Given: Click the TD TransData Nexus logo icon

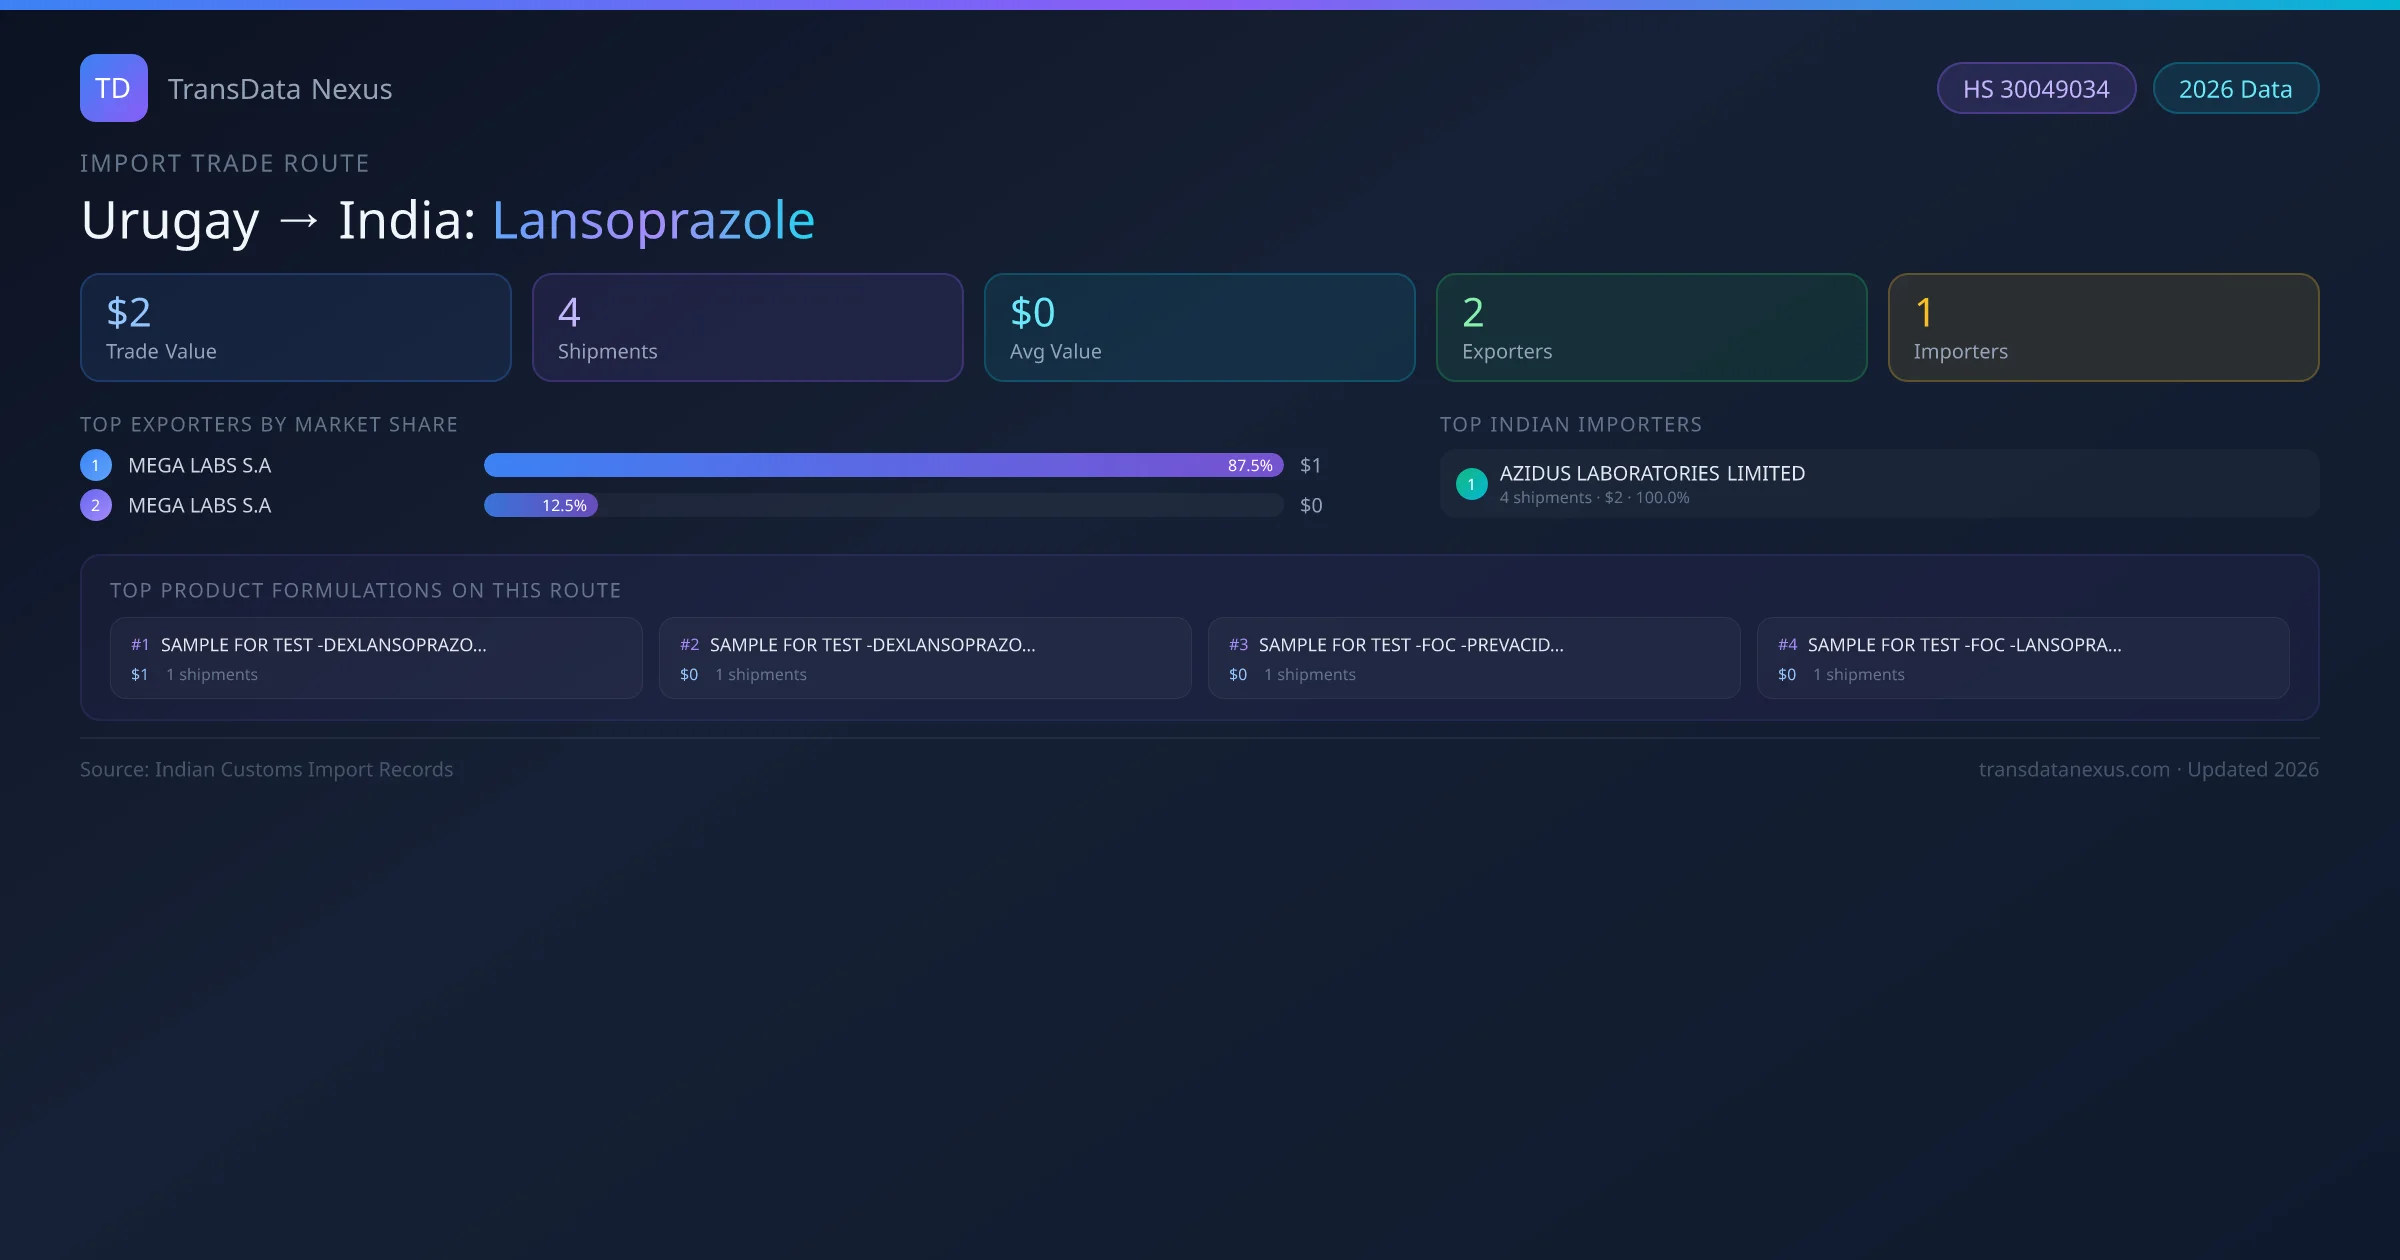Looking at the screenshot, I should pyautogui.click(x=113, y=88).
